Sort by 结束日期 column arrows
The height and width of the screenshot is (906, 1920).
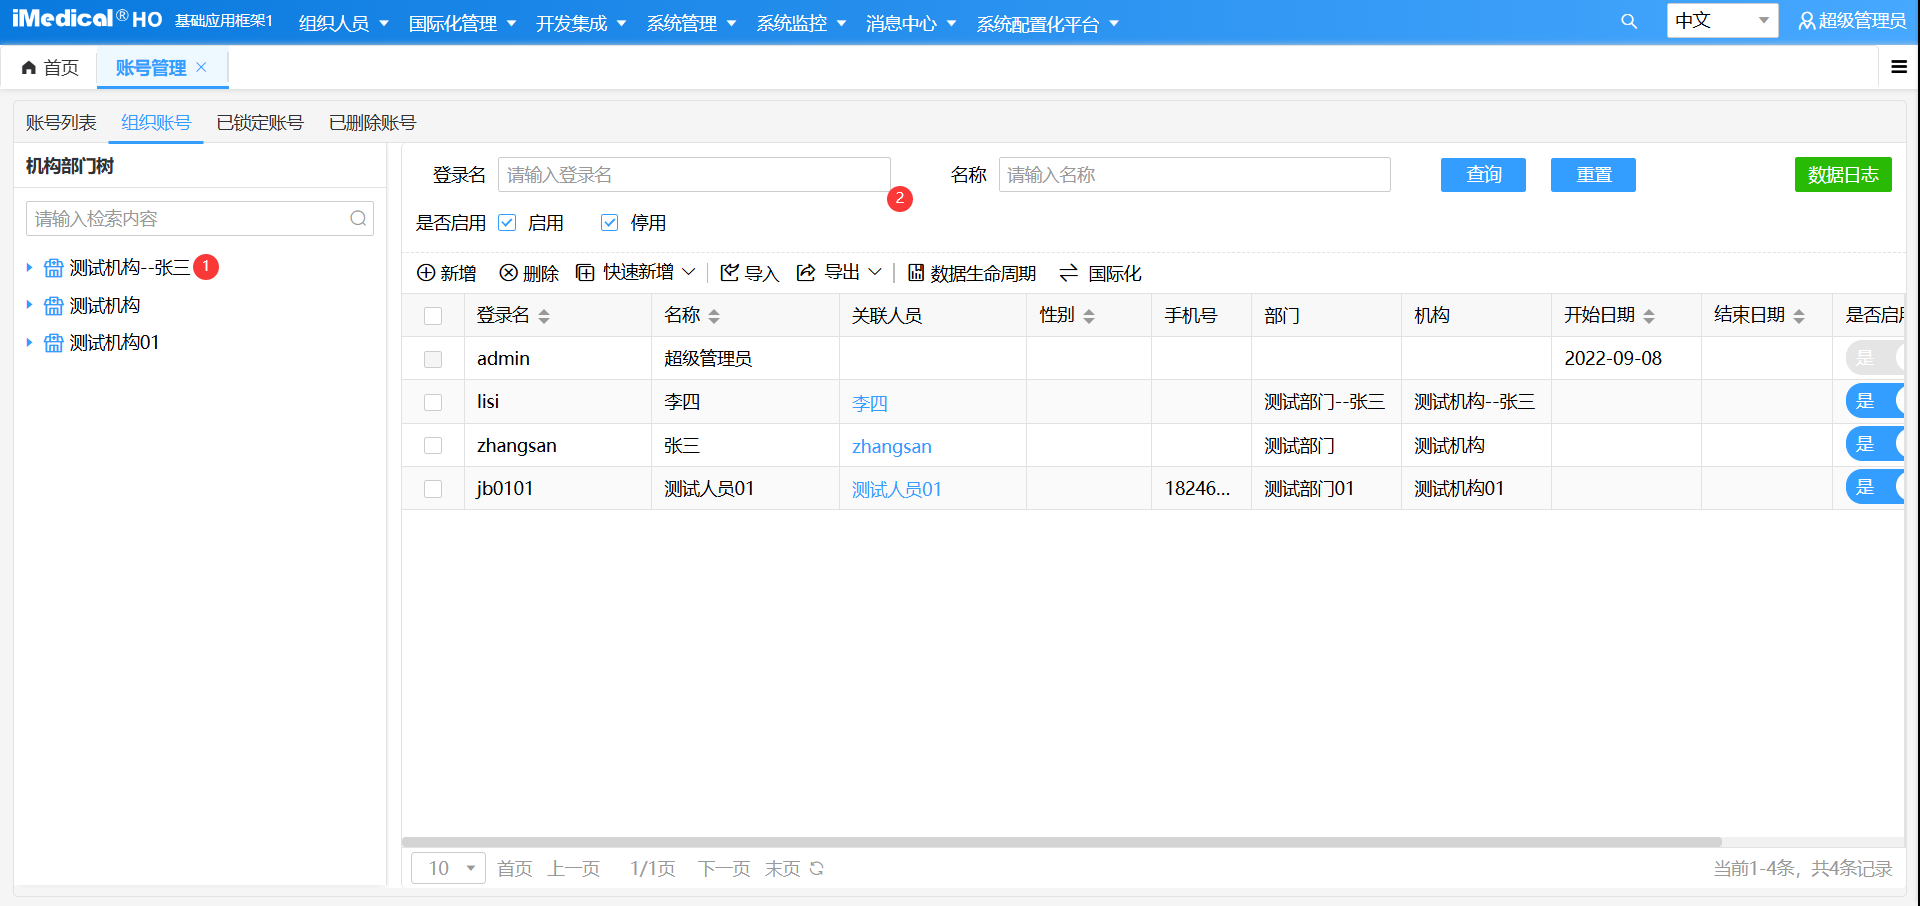1799,316
